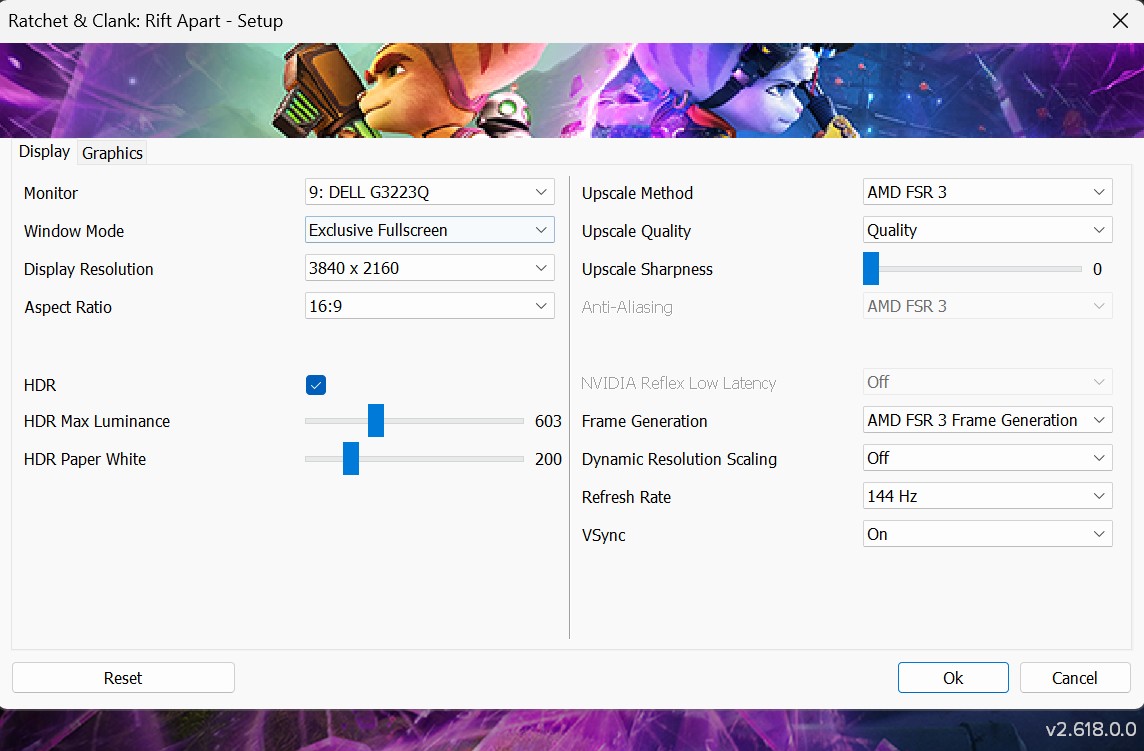Change the Window Mode dropdown
Screen dimensions: 1144x751
click(x=430, y=230)
